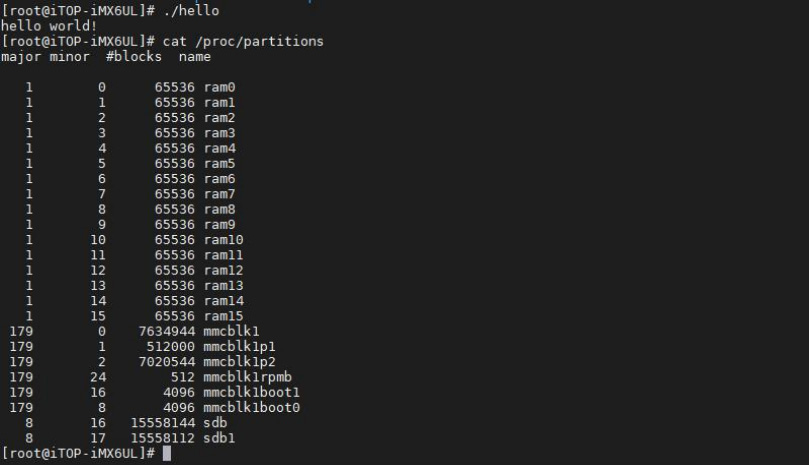
Task: Click the mmcblk1p1 partition name
Action: click(239, 347)
